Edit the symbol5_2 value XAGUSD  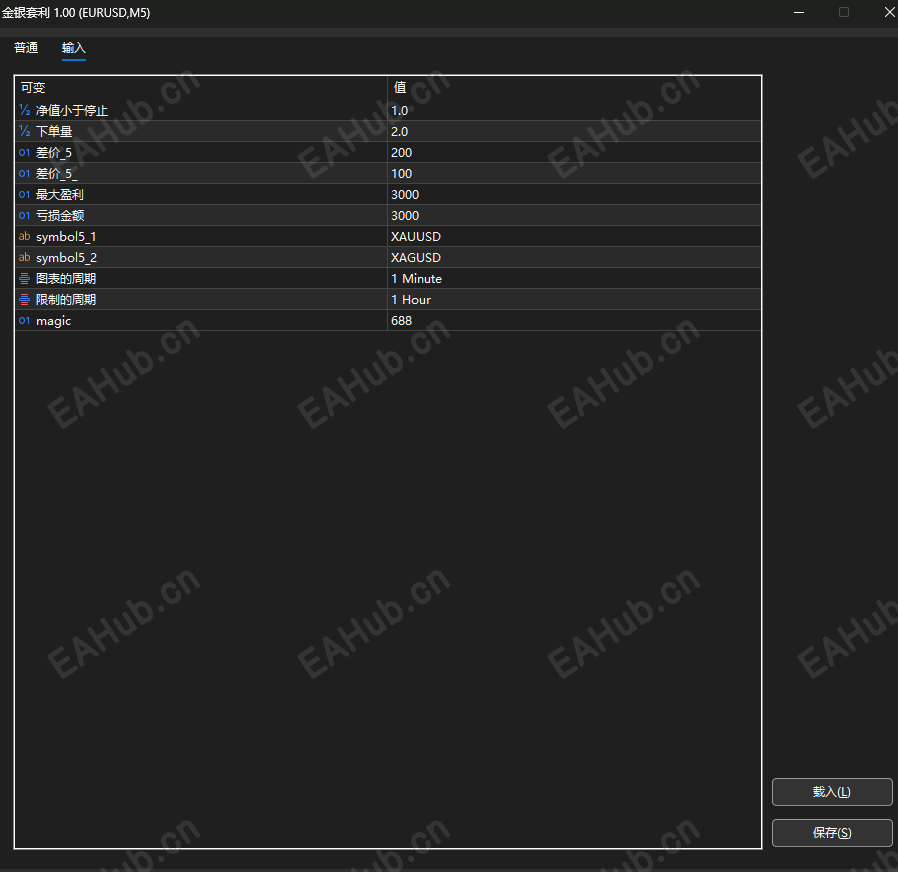(574, 258)
